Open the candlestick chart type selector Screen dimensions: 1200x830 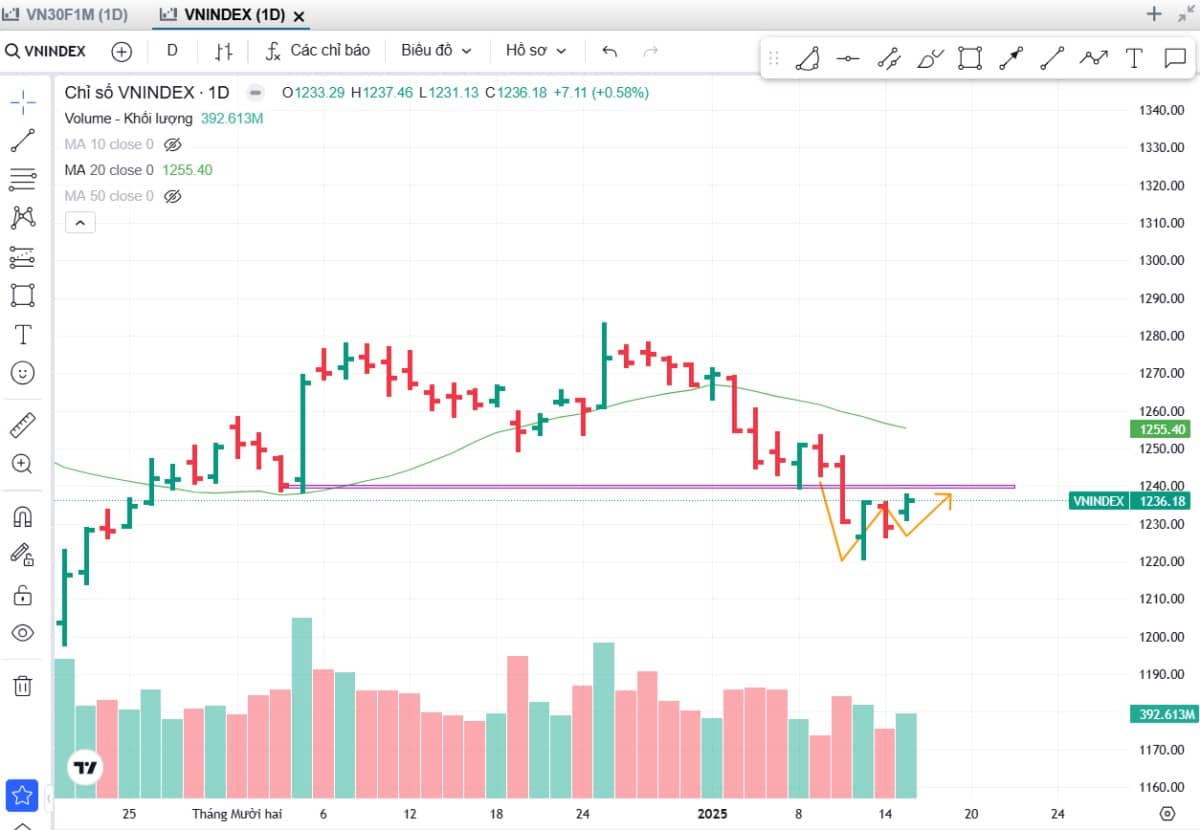click(224, 51)
